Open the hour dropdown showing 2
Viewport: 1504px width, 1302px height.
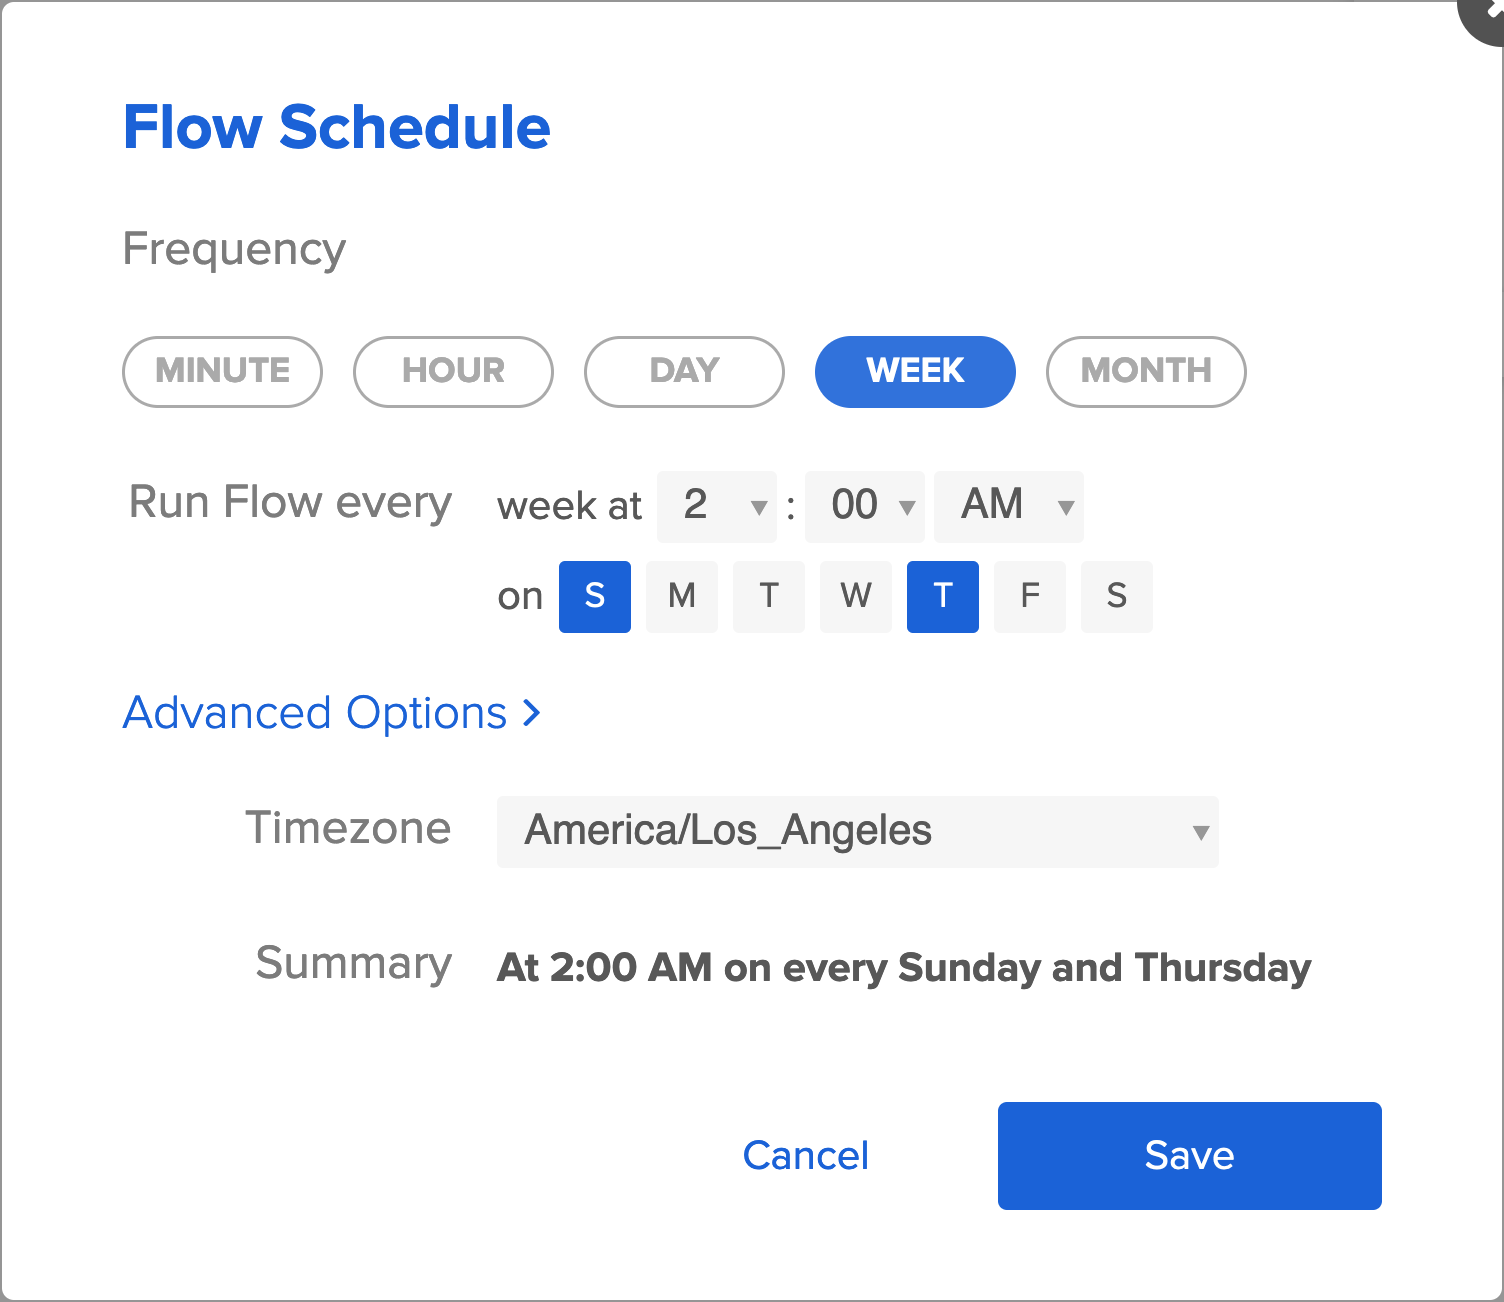(x=717, y=506)
